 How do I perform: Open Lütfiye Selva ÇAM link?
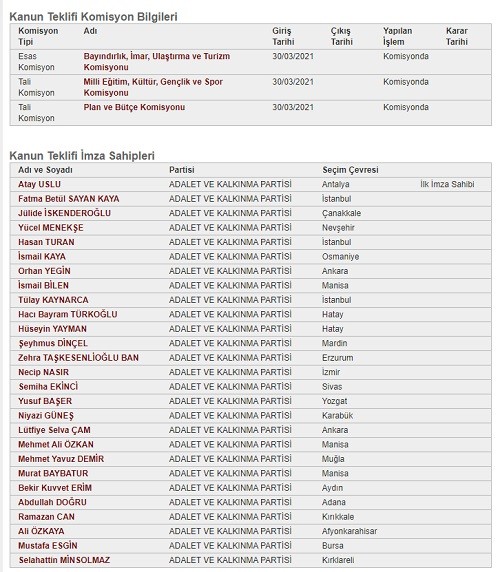point(54,430)
